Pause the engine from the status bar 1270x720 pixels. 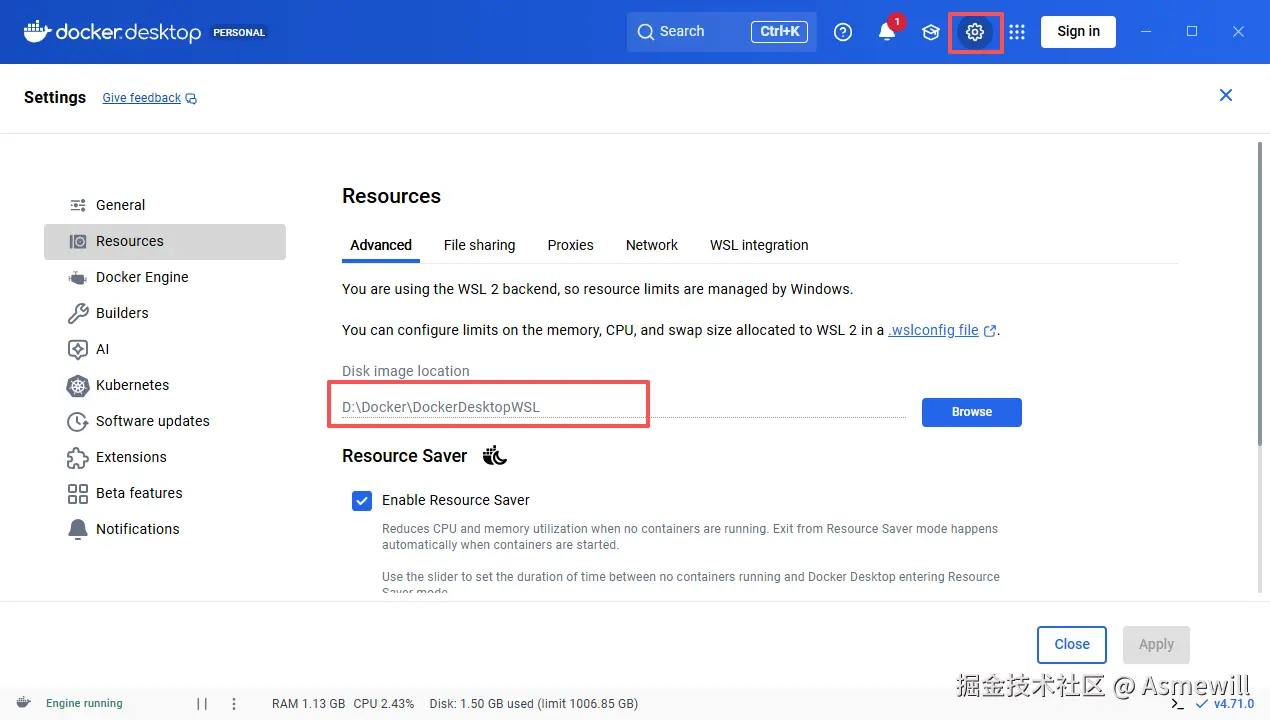[x=202, y=704]
